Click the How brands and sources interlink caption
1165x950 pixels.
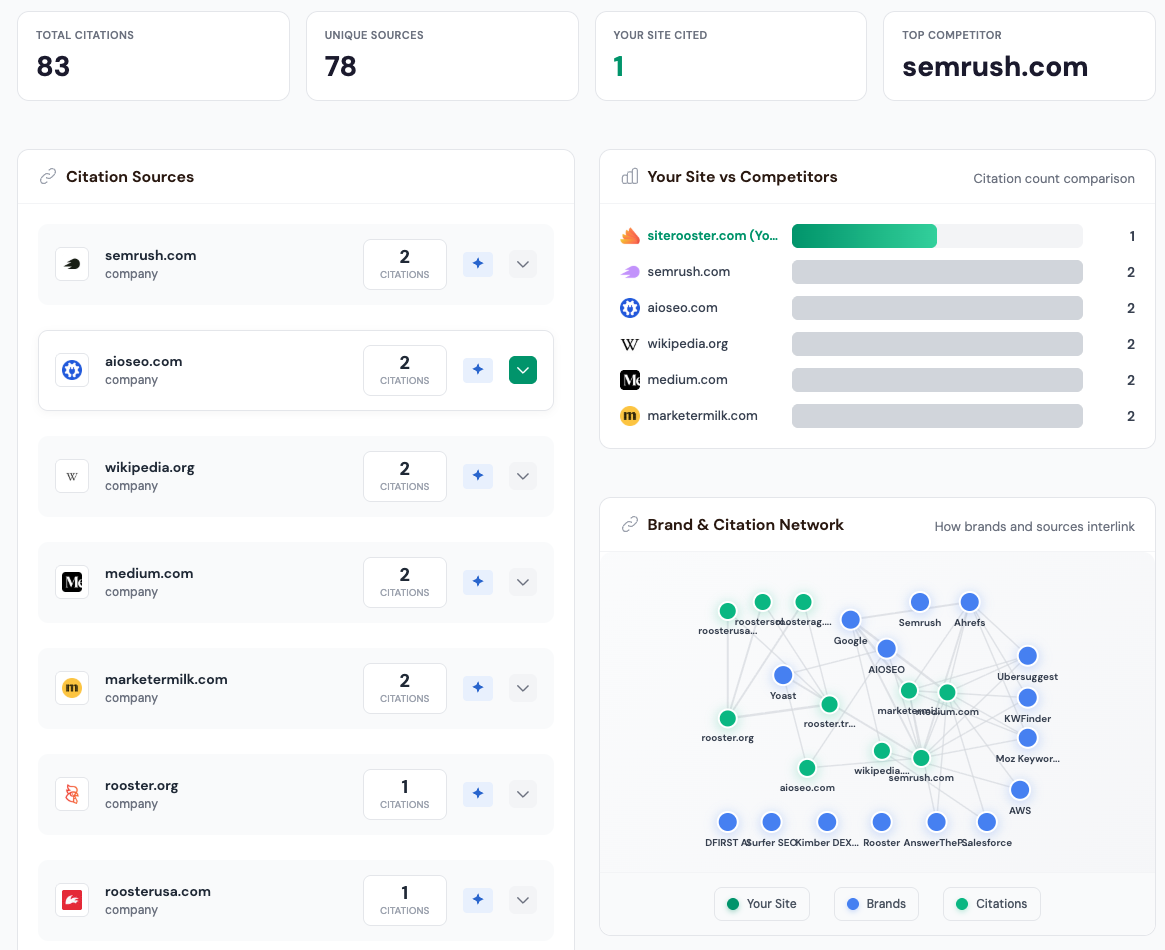pos(1034,526)
